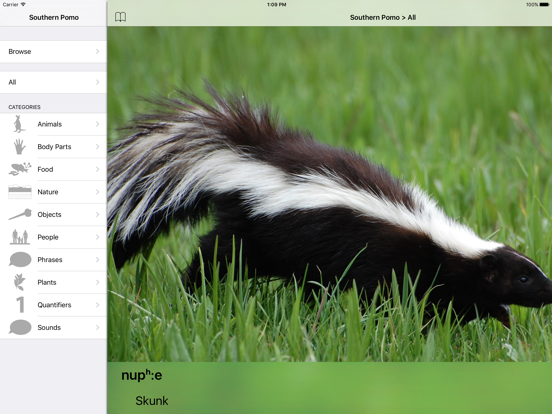Select the Phrases speech bubble icon
This screenshot has width=552, height=414.
[20, 259]
